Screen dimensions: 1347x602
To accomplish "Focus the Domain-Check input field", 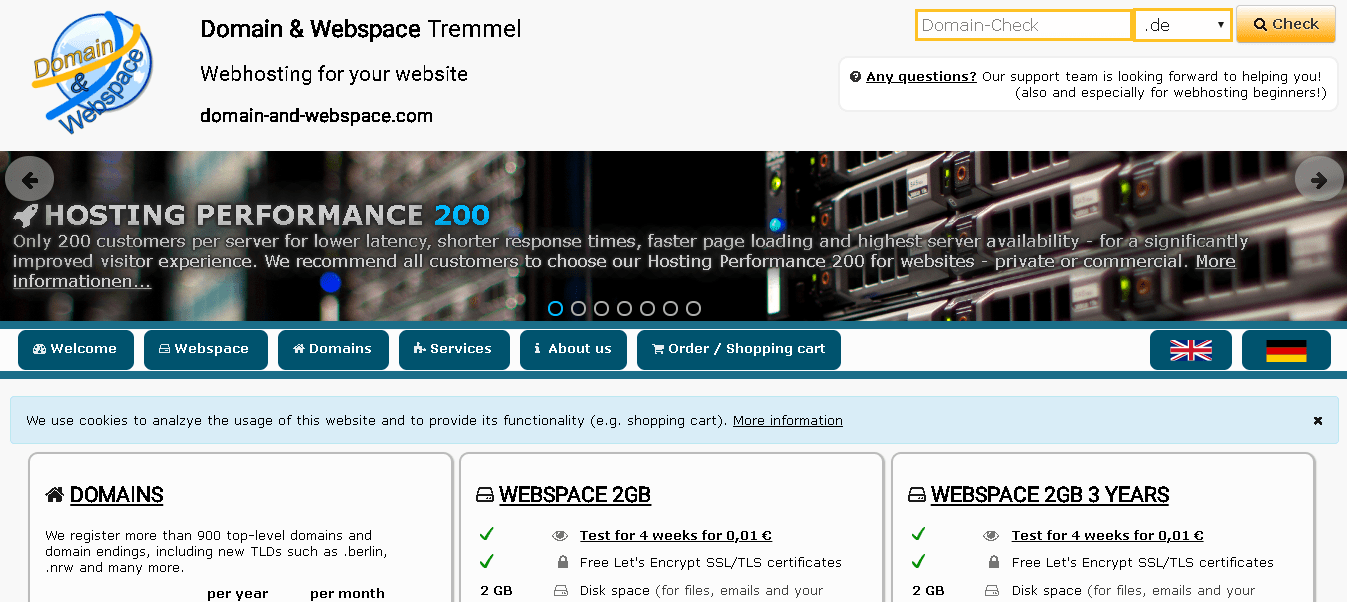I will pos(1024,25).
